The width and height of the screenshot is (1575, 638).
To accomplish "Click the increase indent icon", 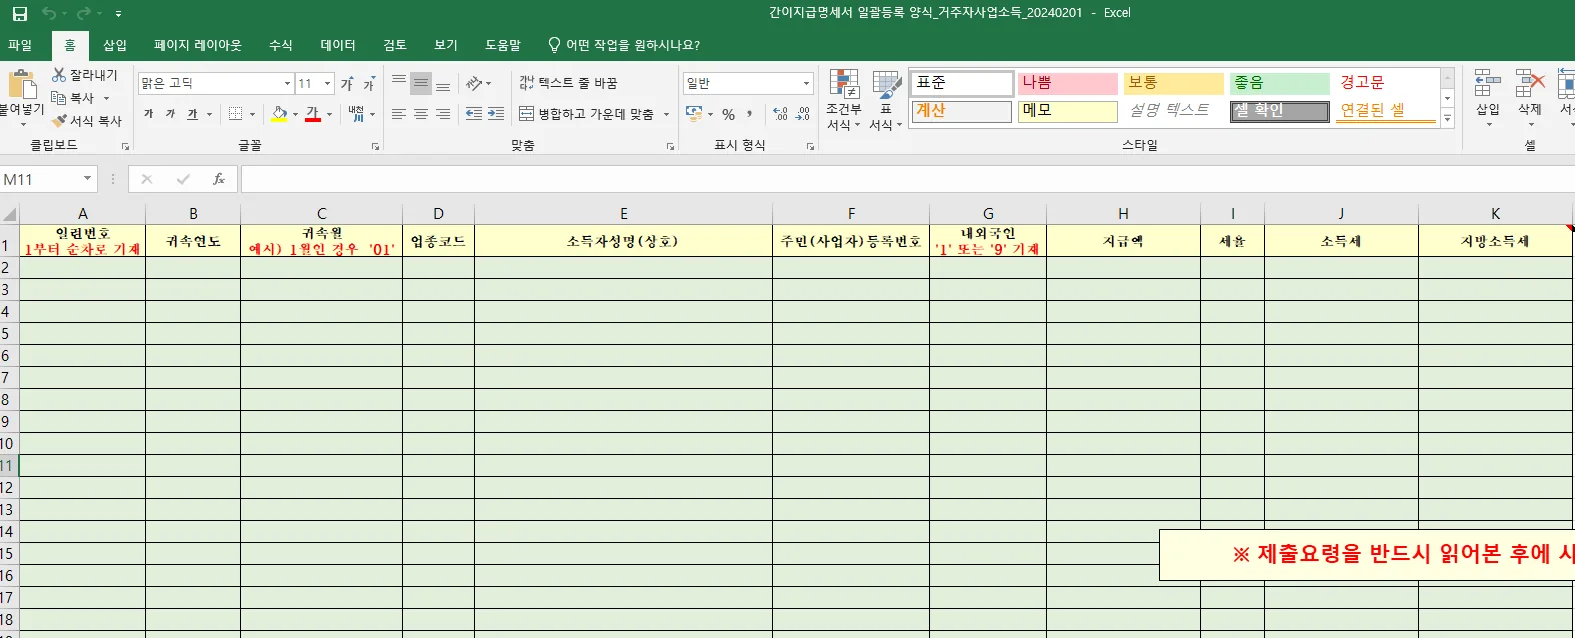I will point(496,114).
